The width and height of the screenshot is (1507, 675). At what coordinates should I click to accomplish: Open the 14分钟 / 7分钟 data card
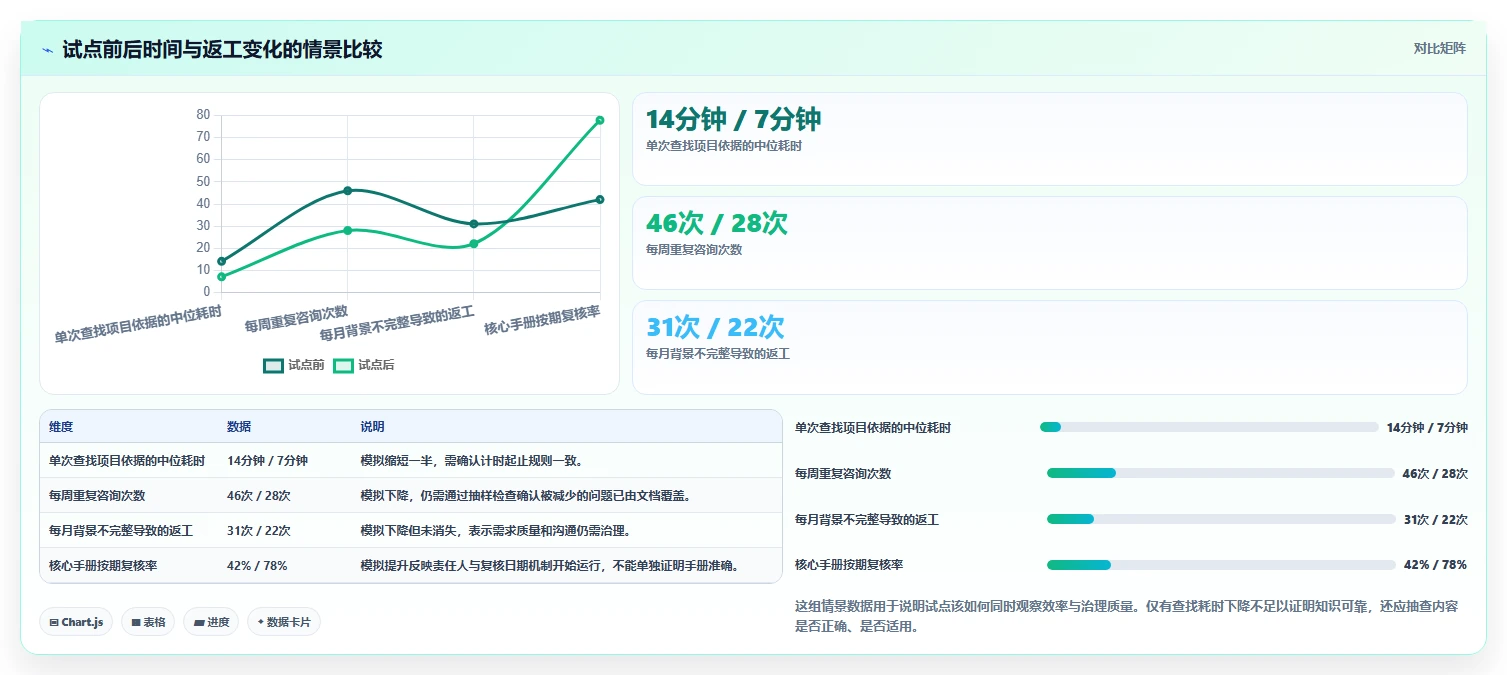(x=1050, y=139)
